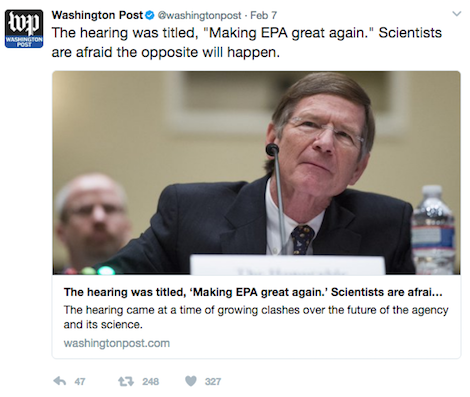Open the Washington Post profile avatar
This screenshot has width=470, height=397.
pyautogui.click(x=24, y=29)
